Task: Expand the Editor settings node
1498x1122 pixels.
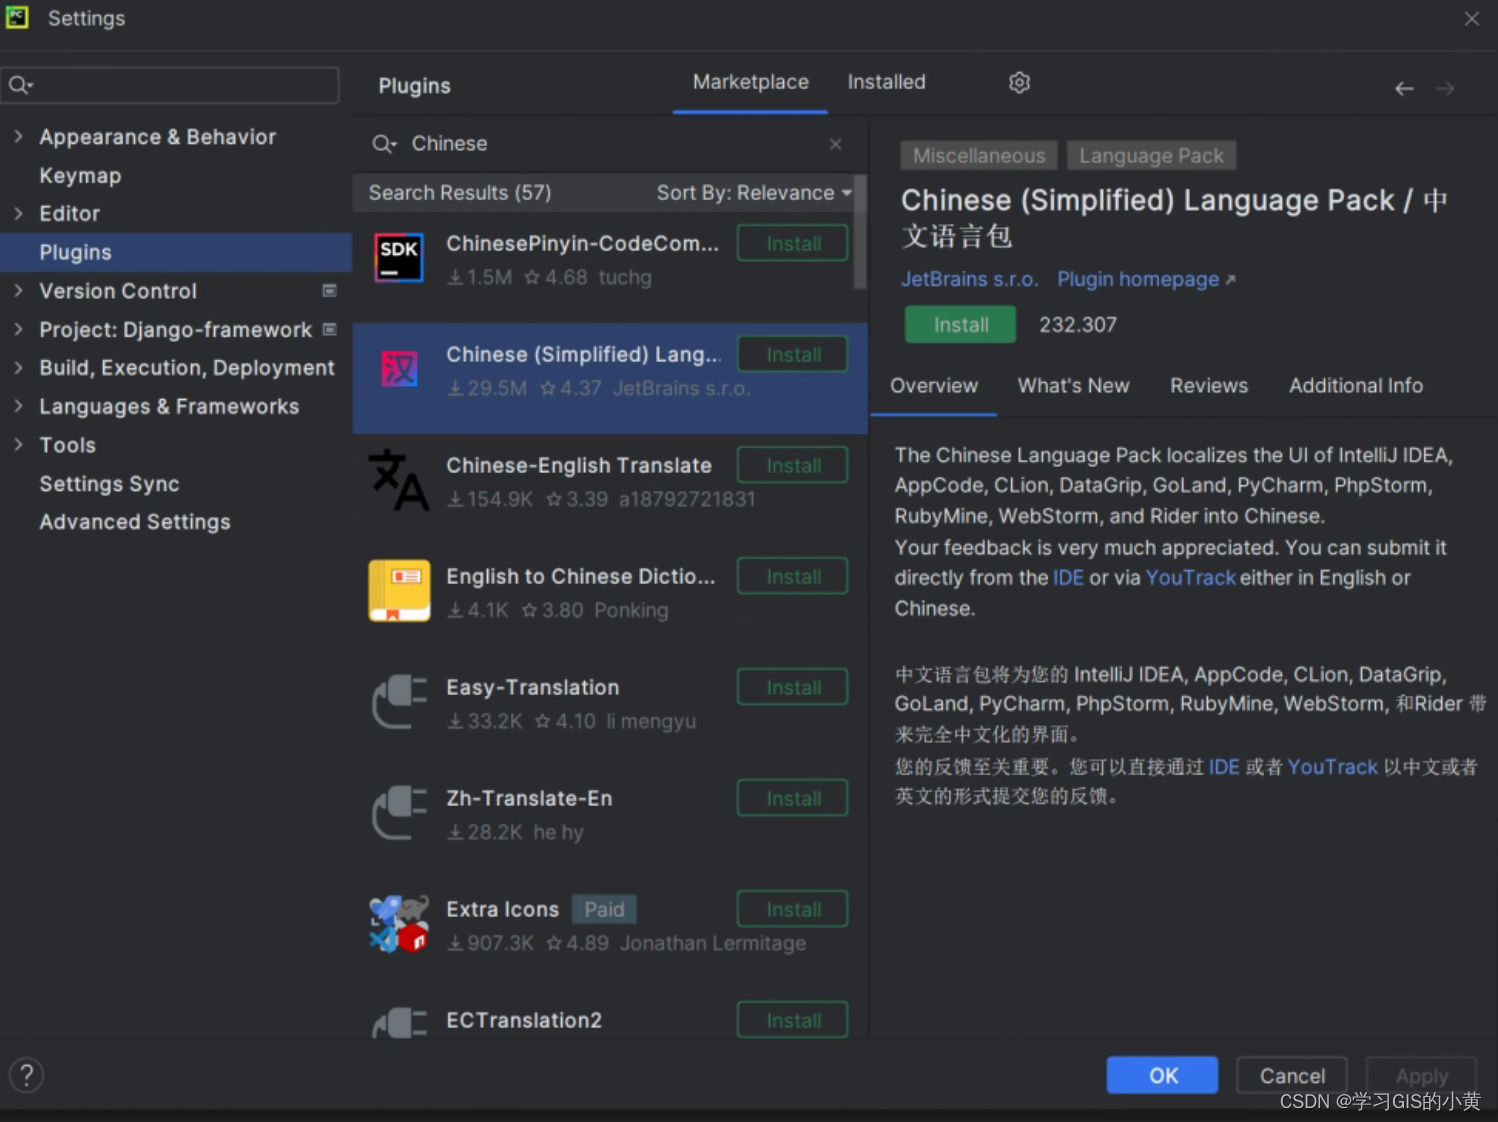Action: (x=18, y=213)
